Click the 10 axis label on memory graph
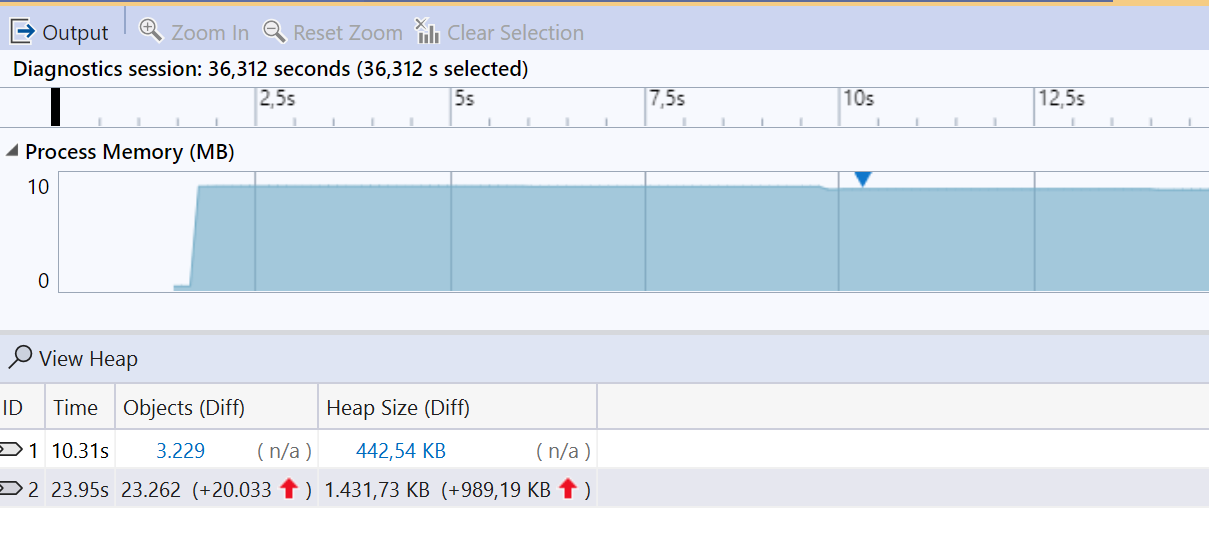The height and width of the screenshot is (535, 1209). pyautogui.click(x=38, y=186)
